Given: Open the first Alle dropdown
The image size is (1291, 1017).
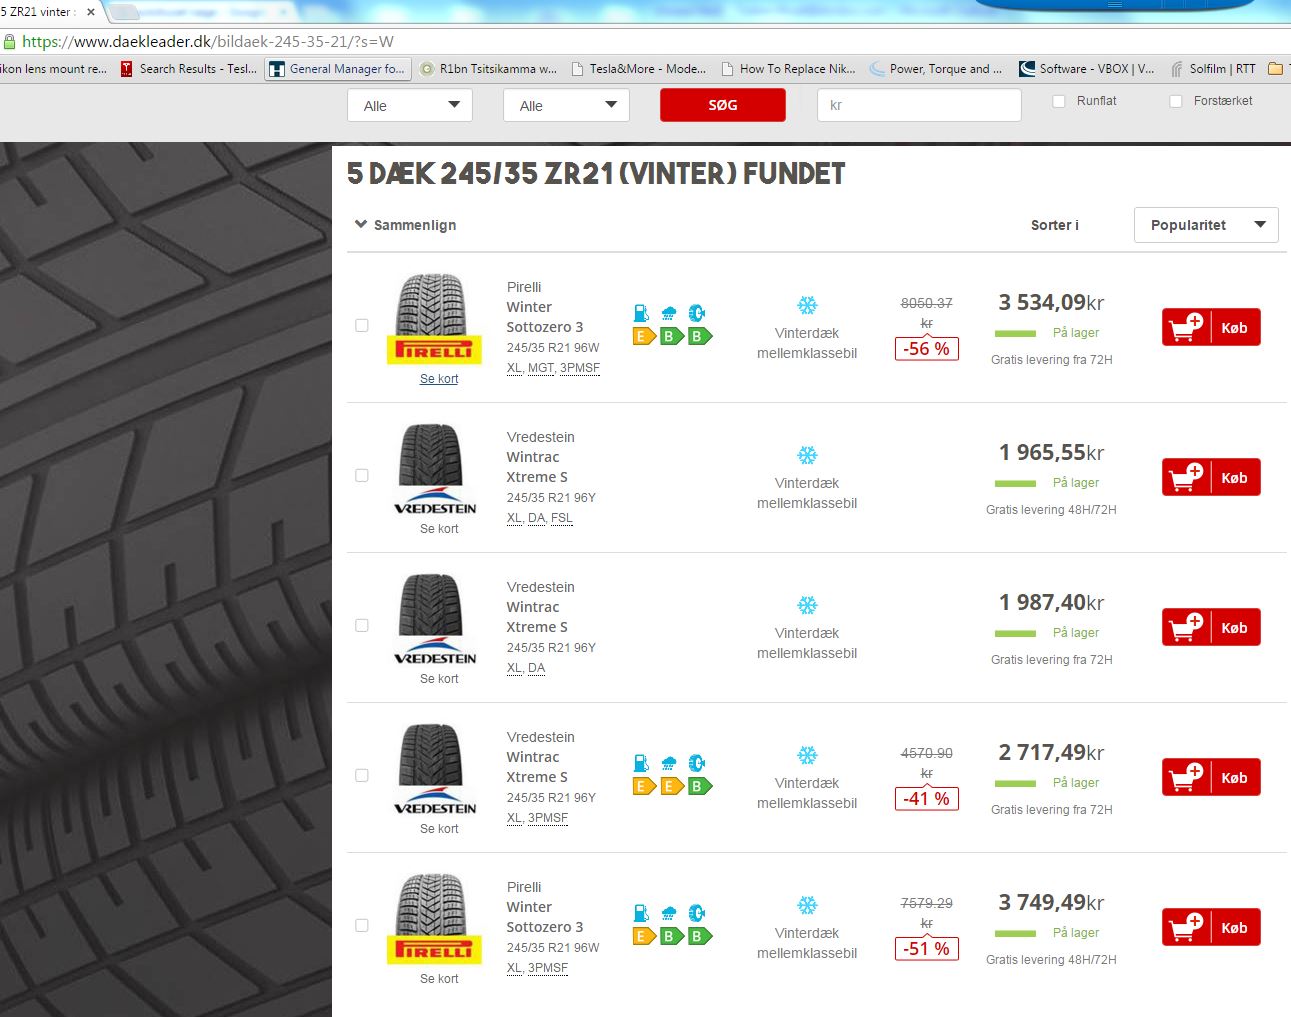Looking at the screenshot, I should 410,105.
